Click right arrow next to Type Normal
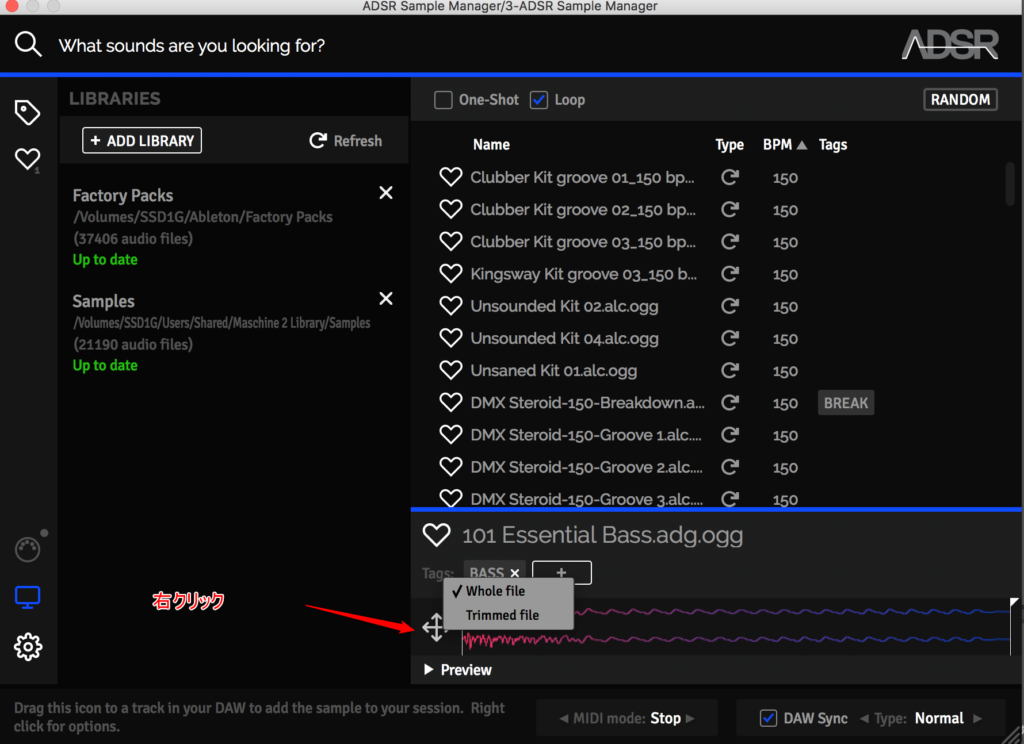The height and width of the screenshot is (744, 1024). tap(977, 718)
